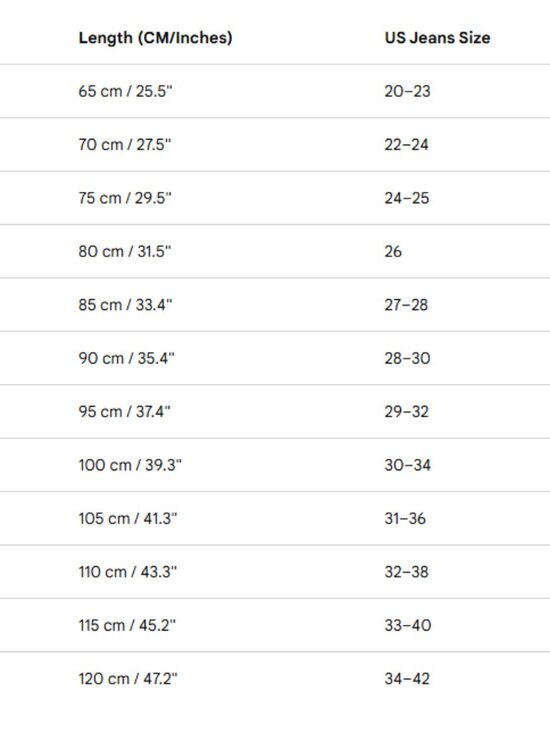Viewport: 550px width, 733px height.
Task: Click the jeans size 26 cell
Action: click(393, 252)
